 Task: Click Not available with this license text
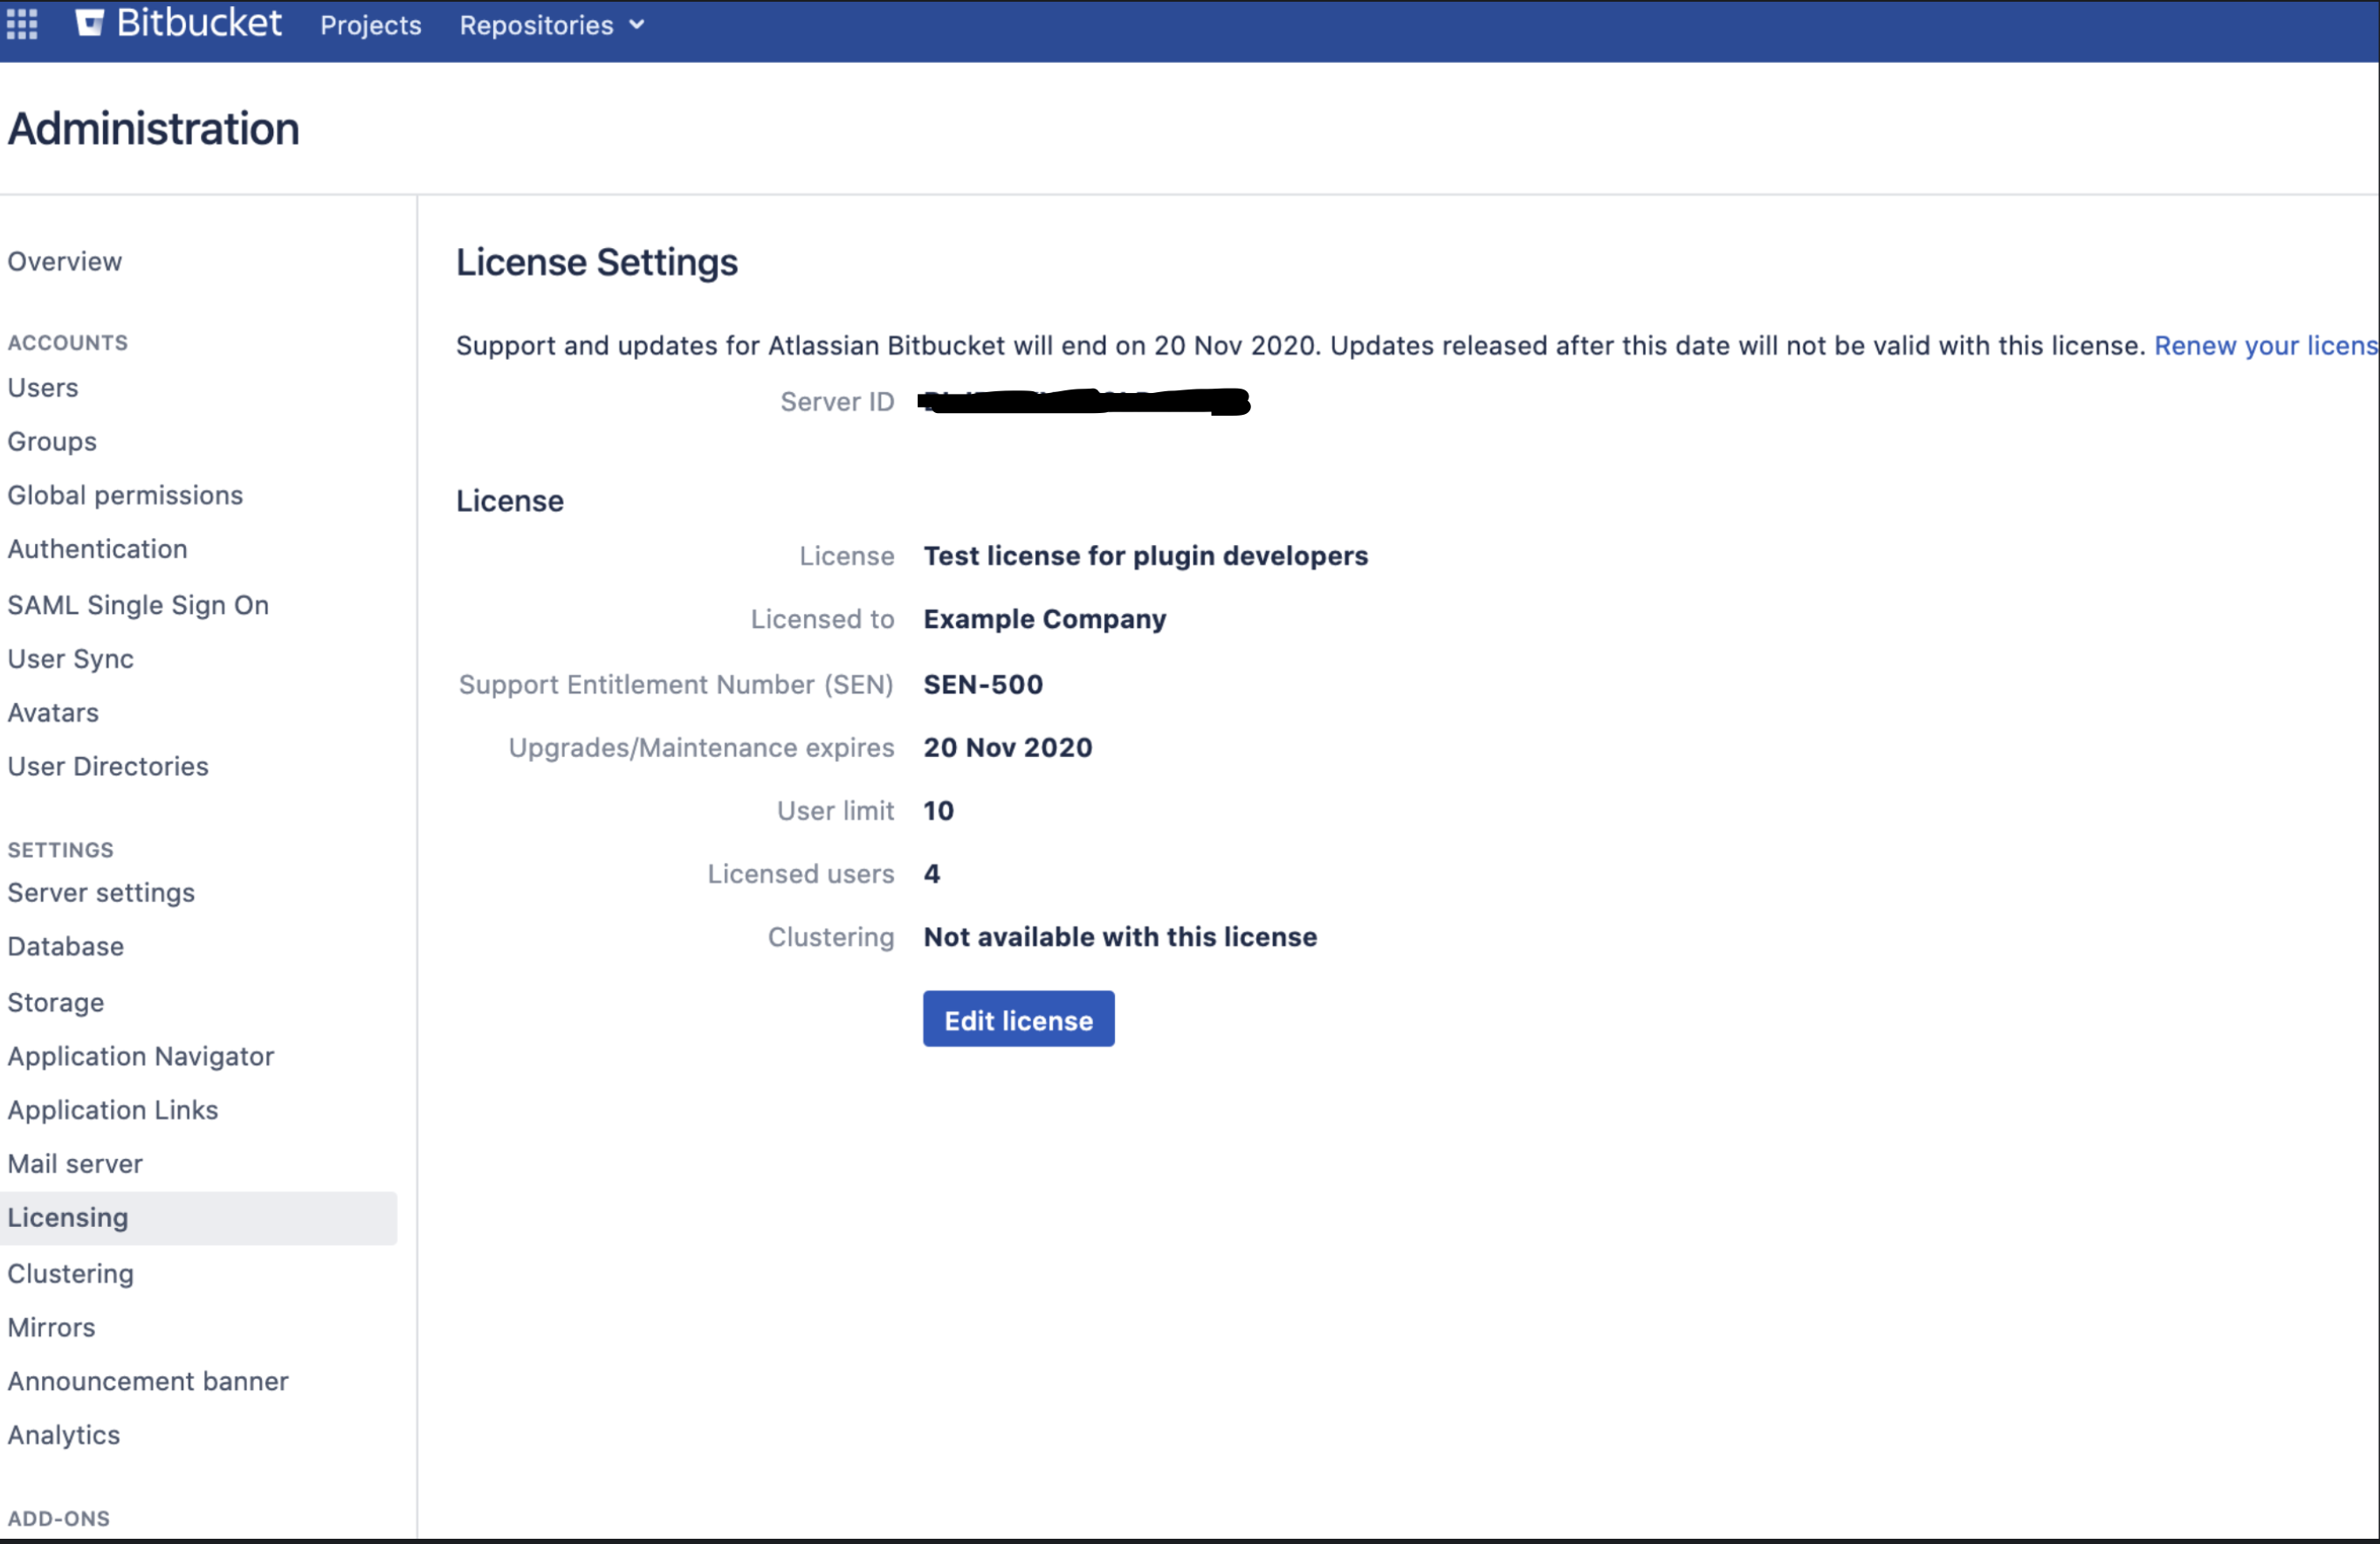click(x=1120, y=937)
